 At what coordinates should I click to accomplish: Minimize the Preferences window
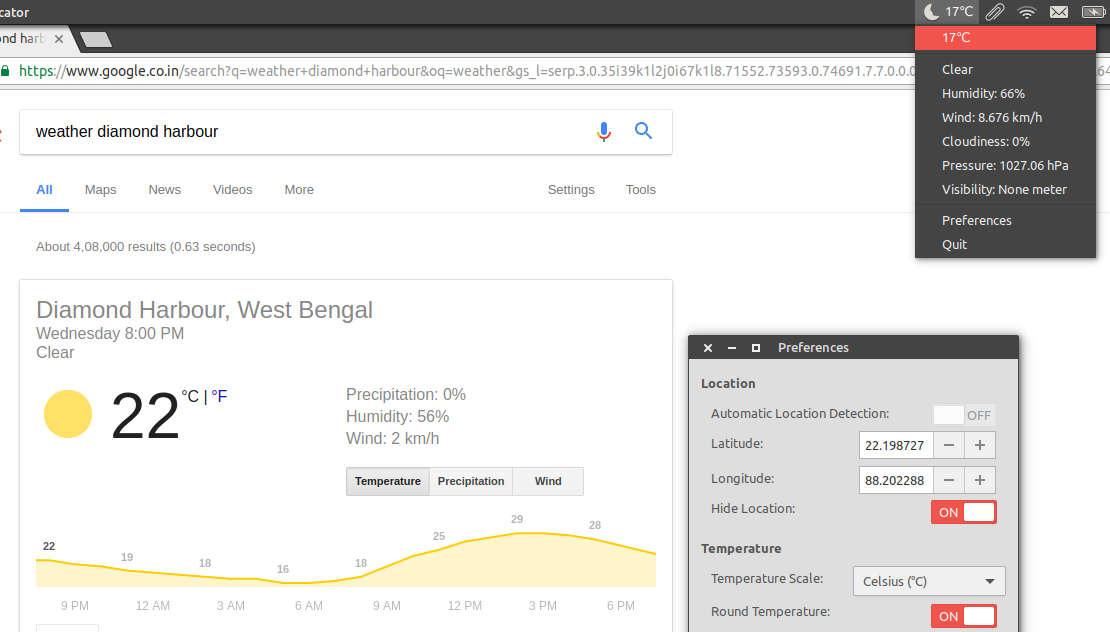pos(732,347)
